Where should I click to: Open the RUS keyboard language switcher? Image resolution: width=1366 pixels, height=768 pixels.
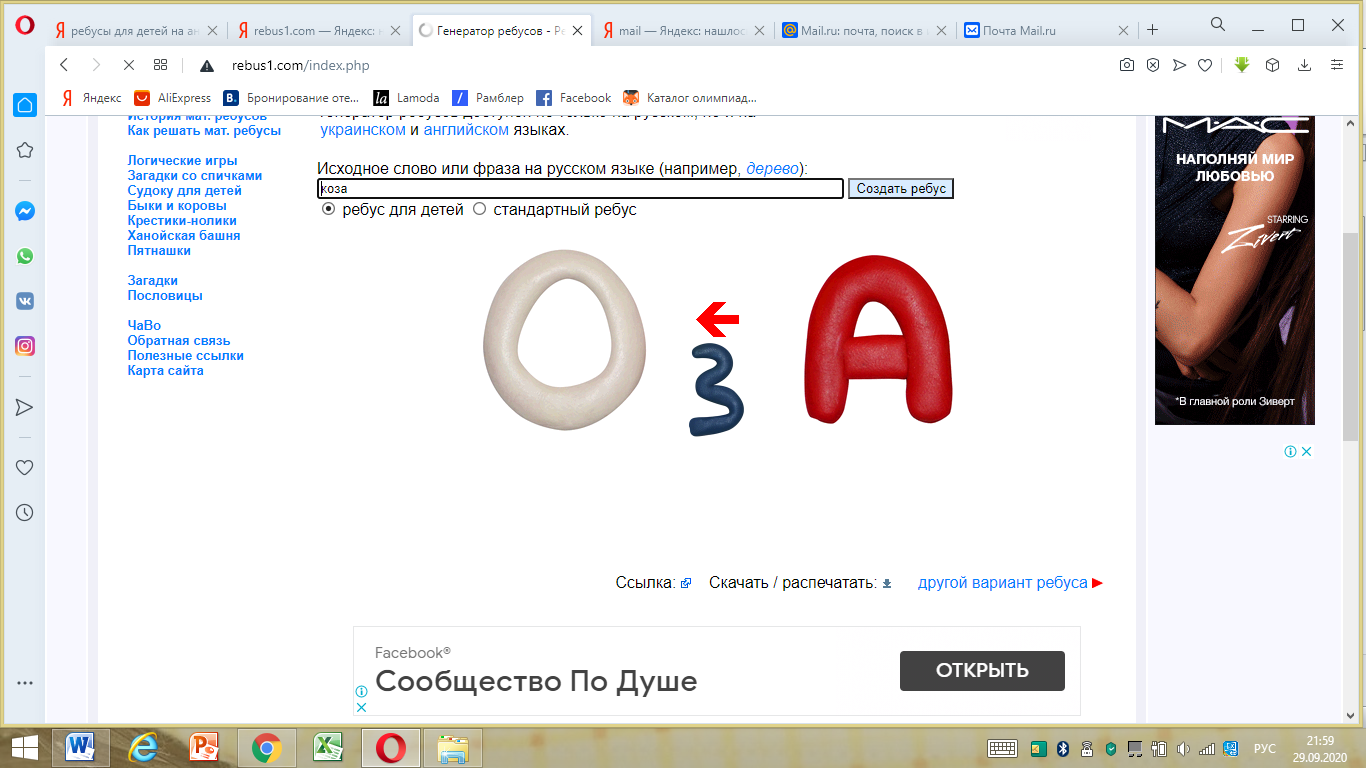pyautogui.click(x=1265, y=749)
